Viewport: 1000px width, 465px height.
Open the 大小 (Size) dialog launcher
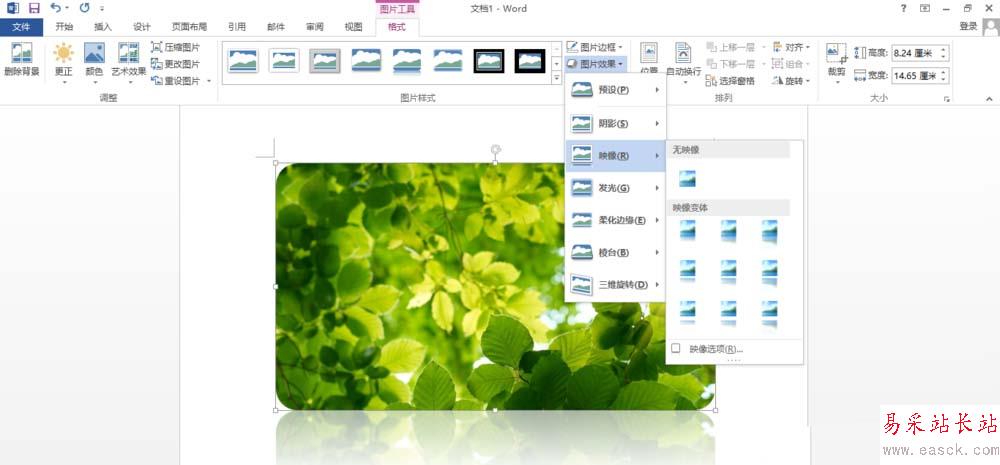(x=947, y=99)
